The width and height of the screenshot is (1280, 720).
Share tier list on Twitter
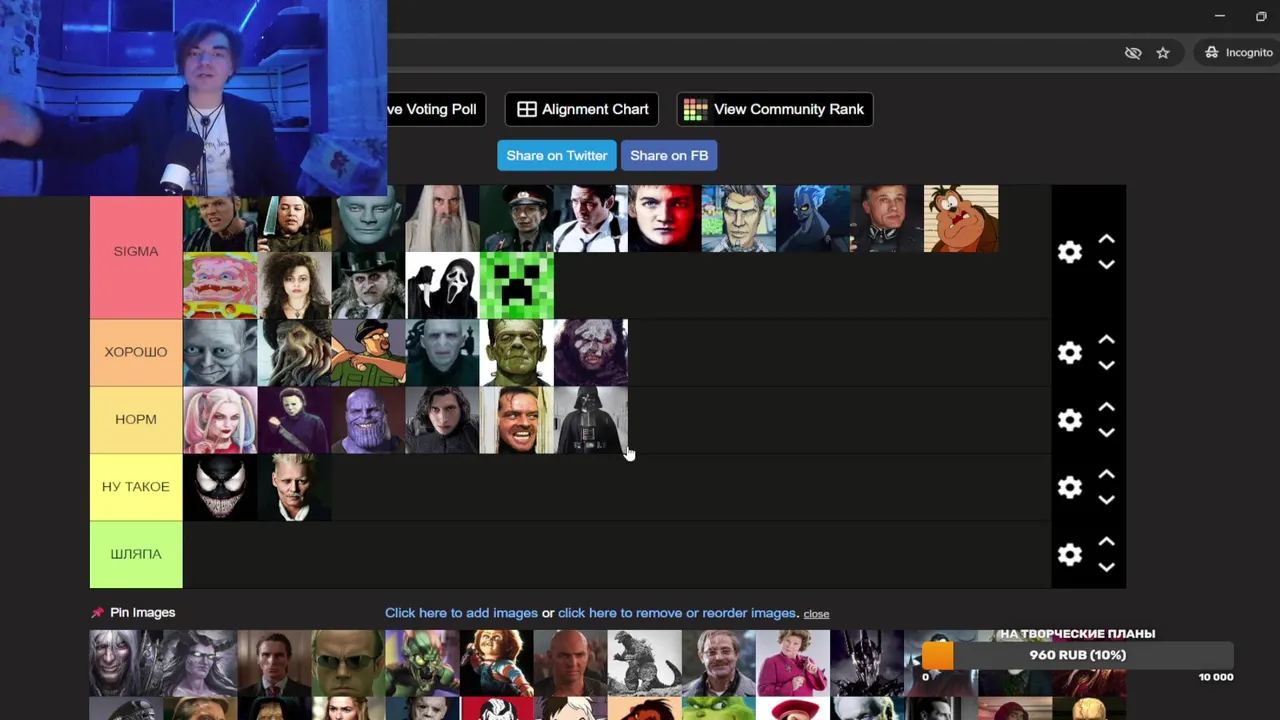[x=557, y=155]
